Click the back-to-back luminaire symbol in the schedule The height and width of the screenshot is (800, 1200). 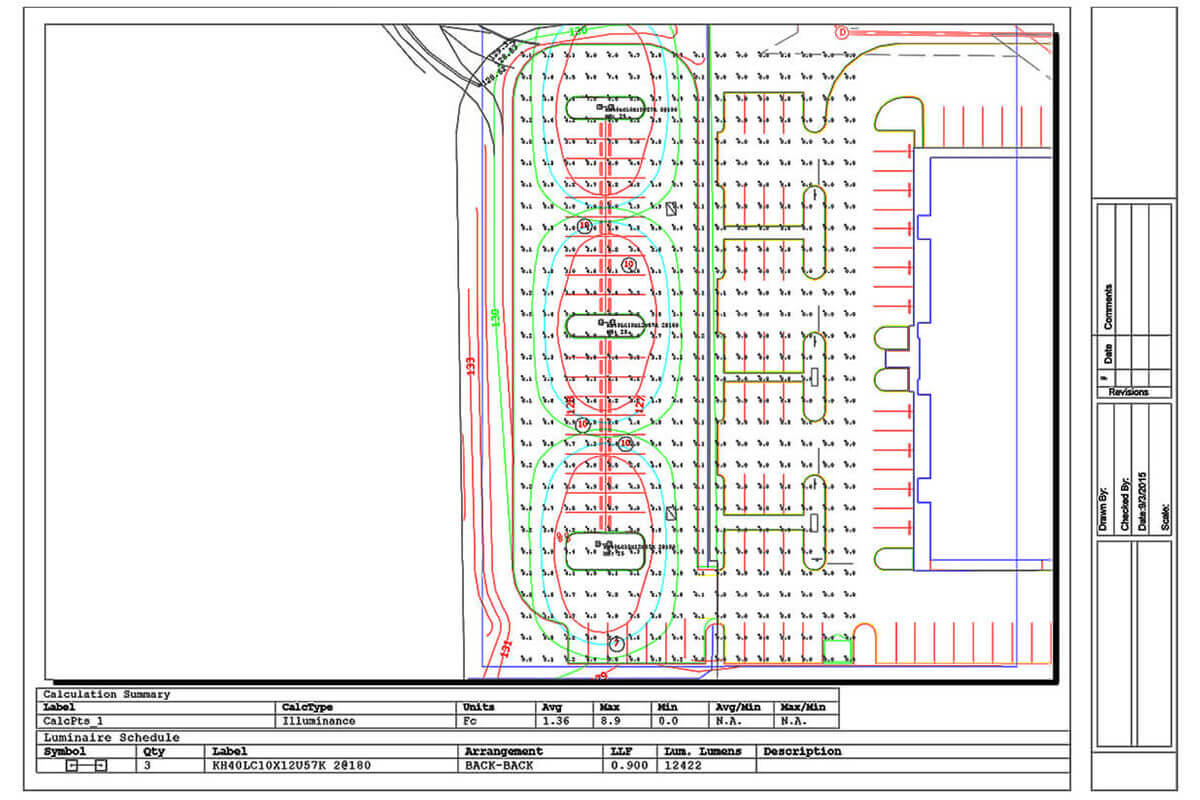pos(86,766)
